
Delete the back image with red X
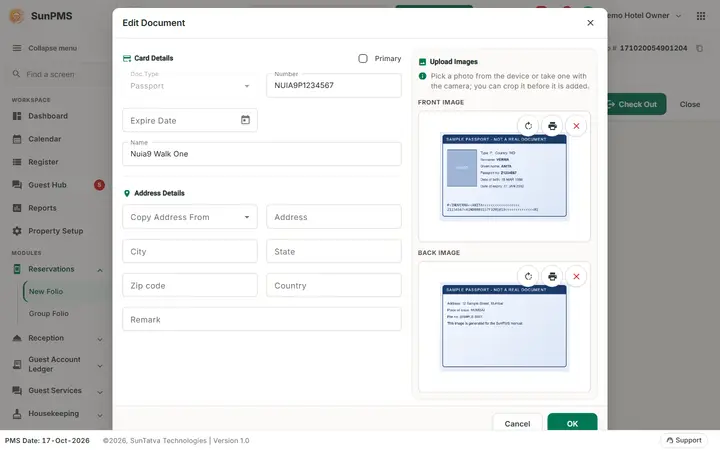[x=576, y=276]
